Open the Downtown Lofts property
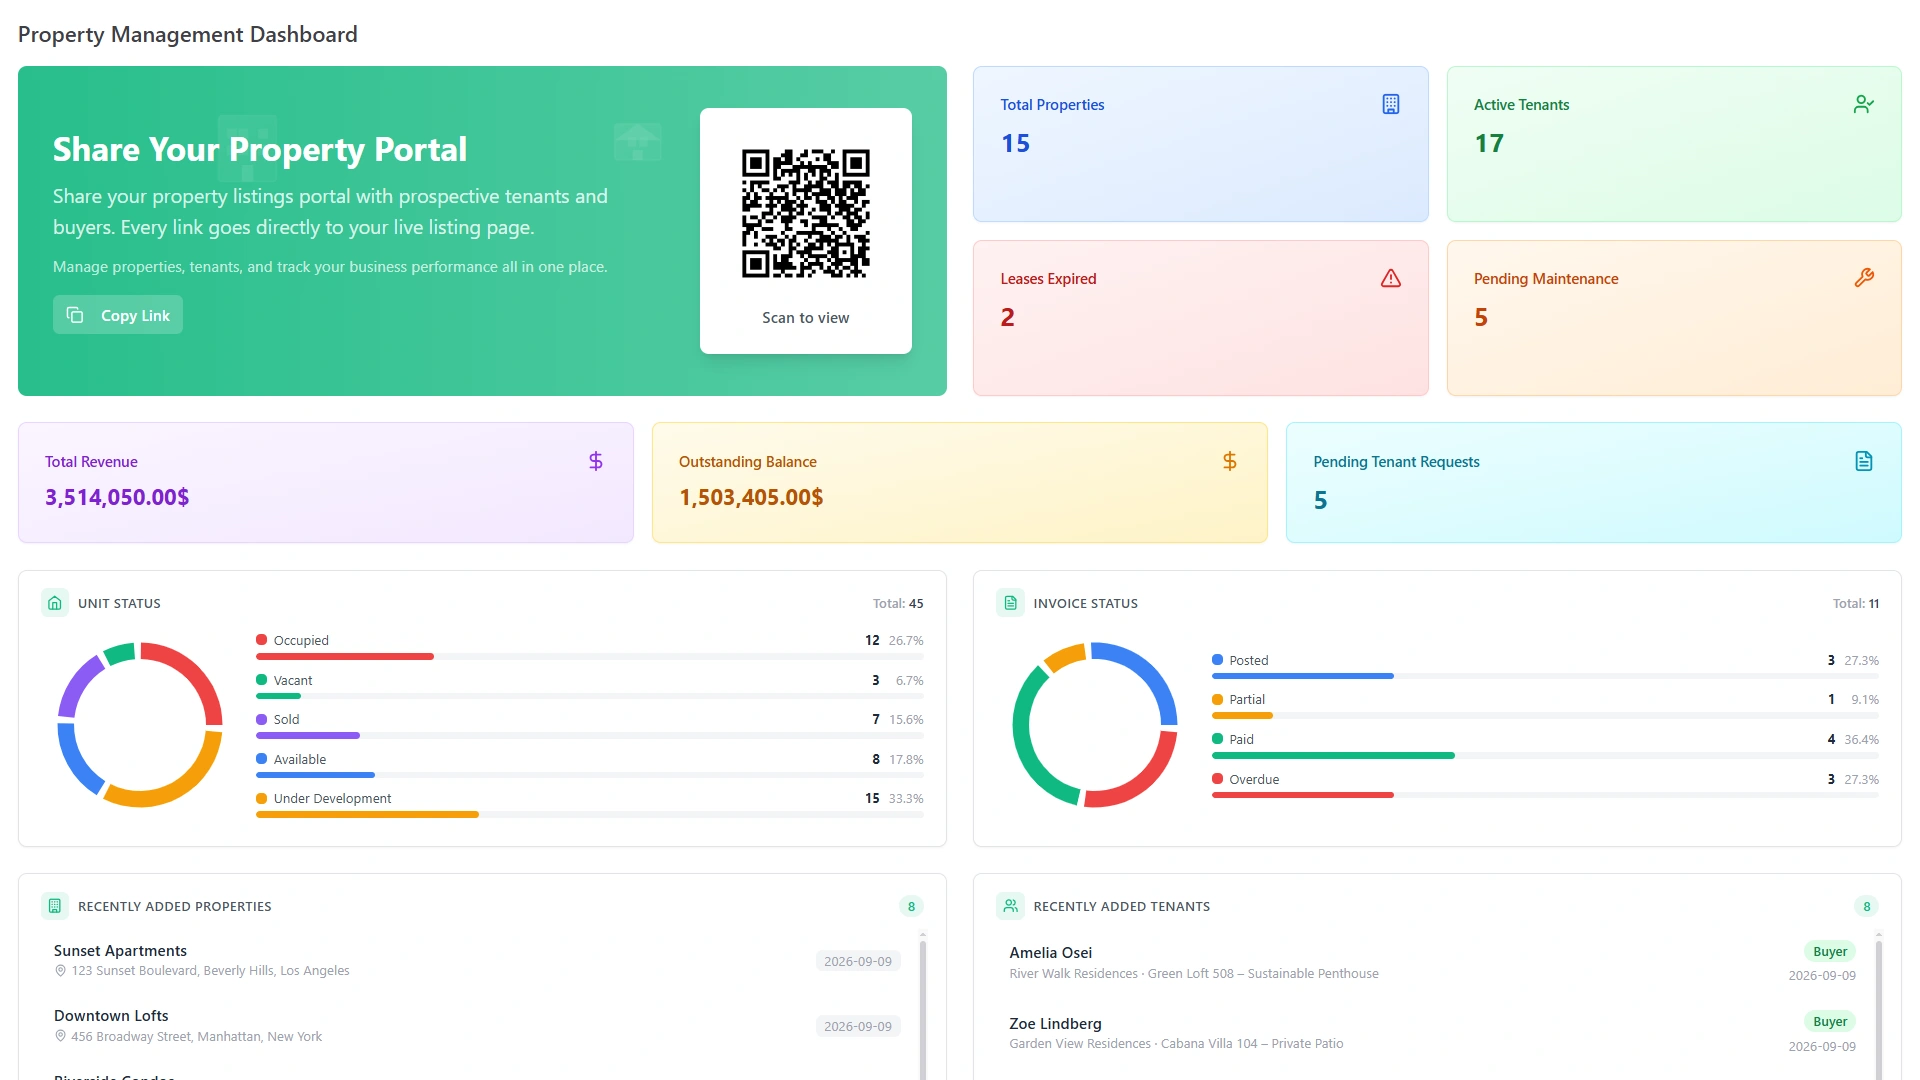This screenshot has height=1080, width=1920. 477,1026
